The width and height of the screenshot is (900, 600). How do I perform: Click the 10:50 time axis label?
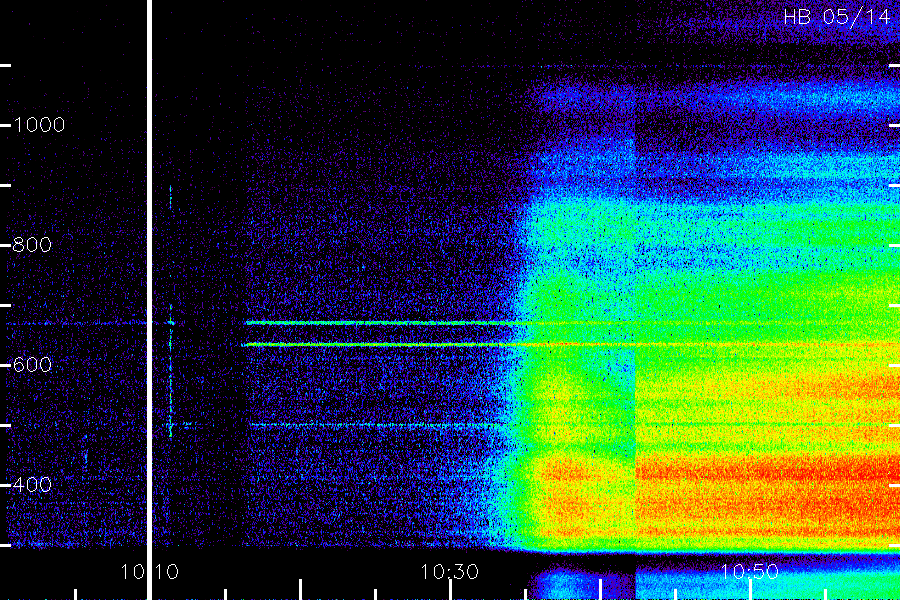pyautogui.click(x=749, y=572)
